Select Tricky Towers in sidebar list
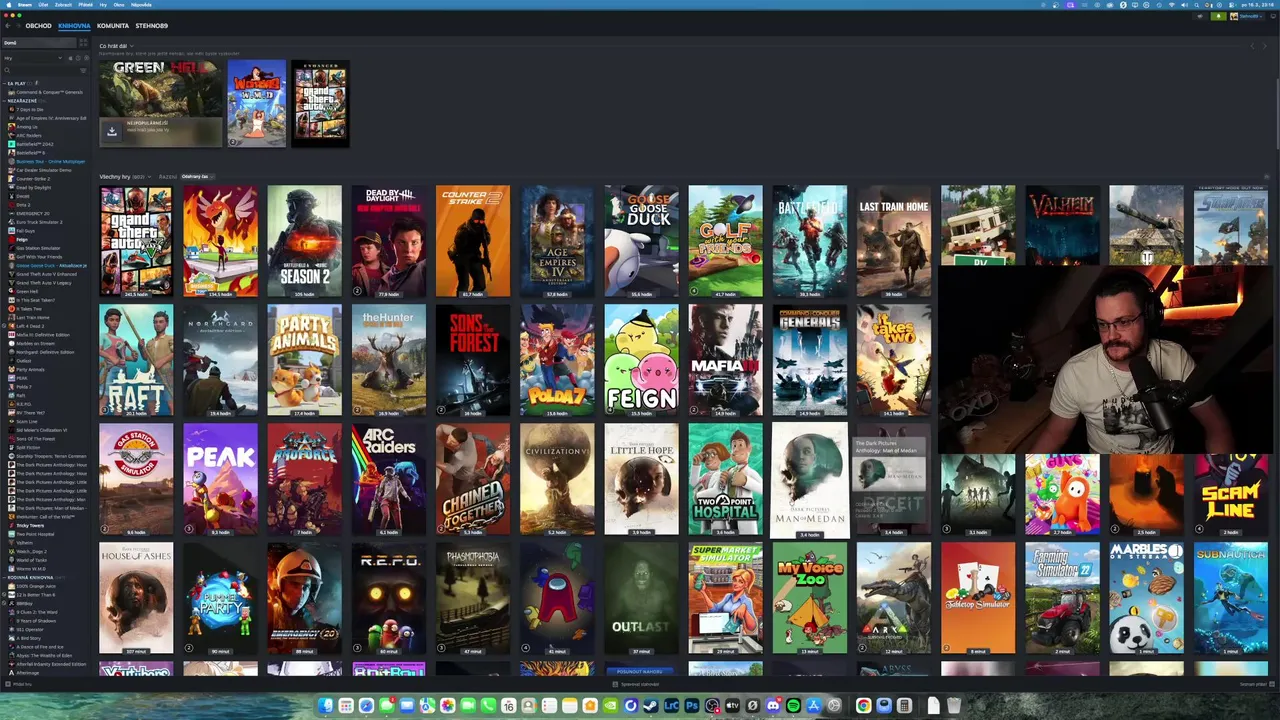The width and height of the screenshot is (1280, 720). tap(31, 526)
